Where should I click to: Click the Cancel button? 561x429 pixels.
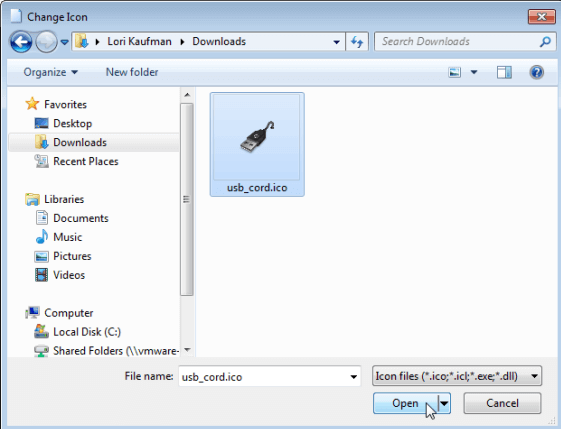coord(502,403)
